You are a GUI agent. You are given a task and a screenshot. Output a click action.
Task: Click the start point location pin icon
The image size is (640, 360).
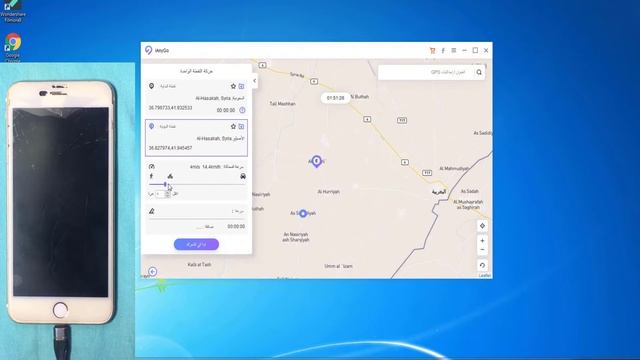151,86
